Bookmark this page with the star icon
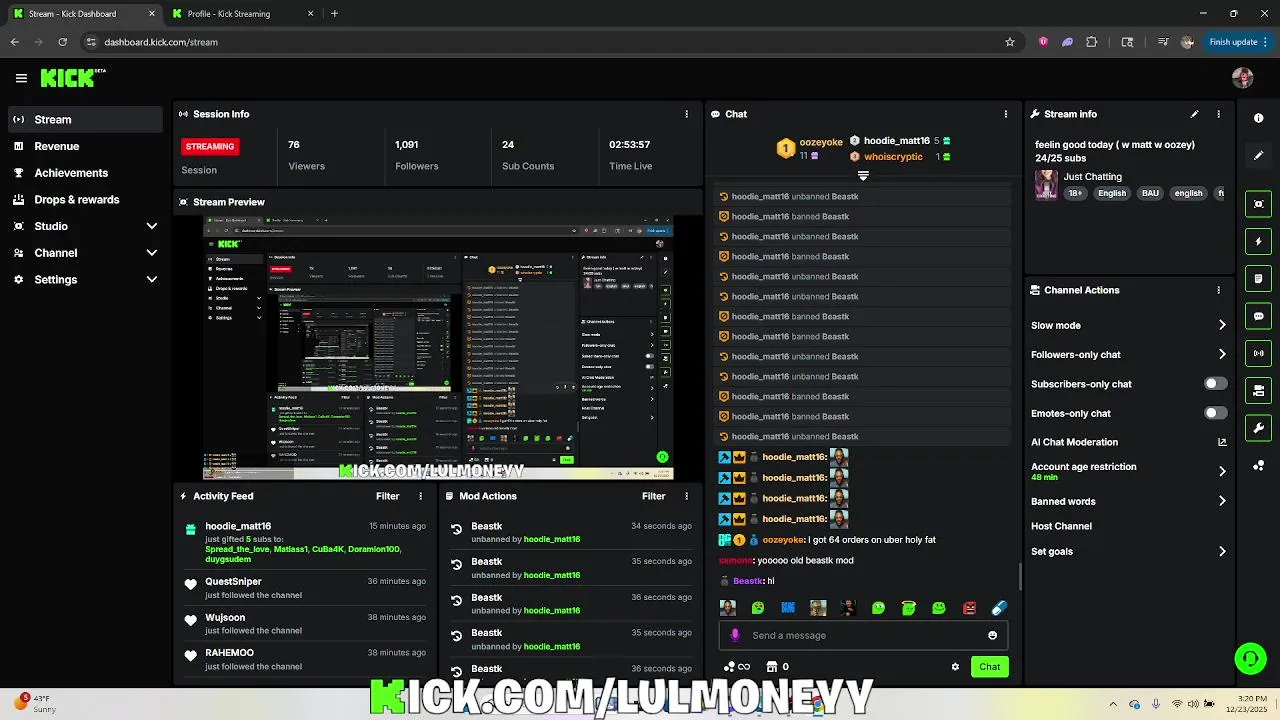Screen dimensions: 1280x720 click(x=1010, y=42)
